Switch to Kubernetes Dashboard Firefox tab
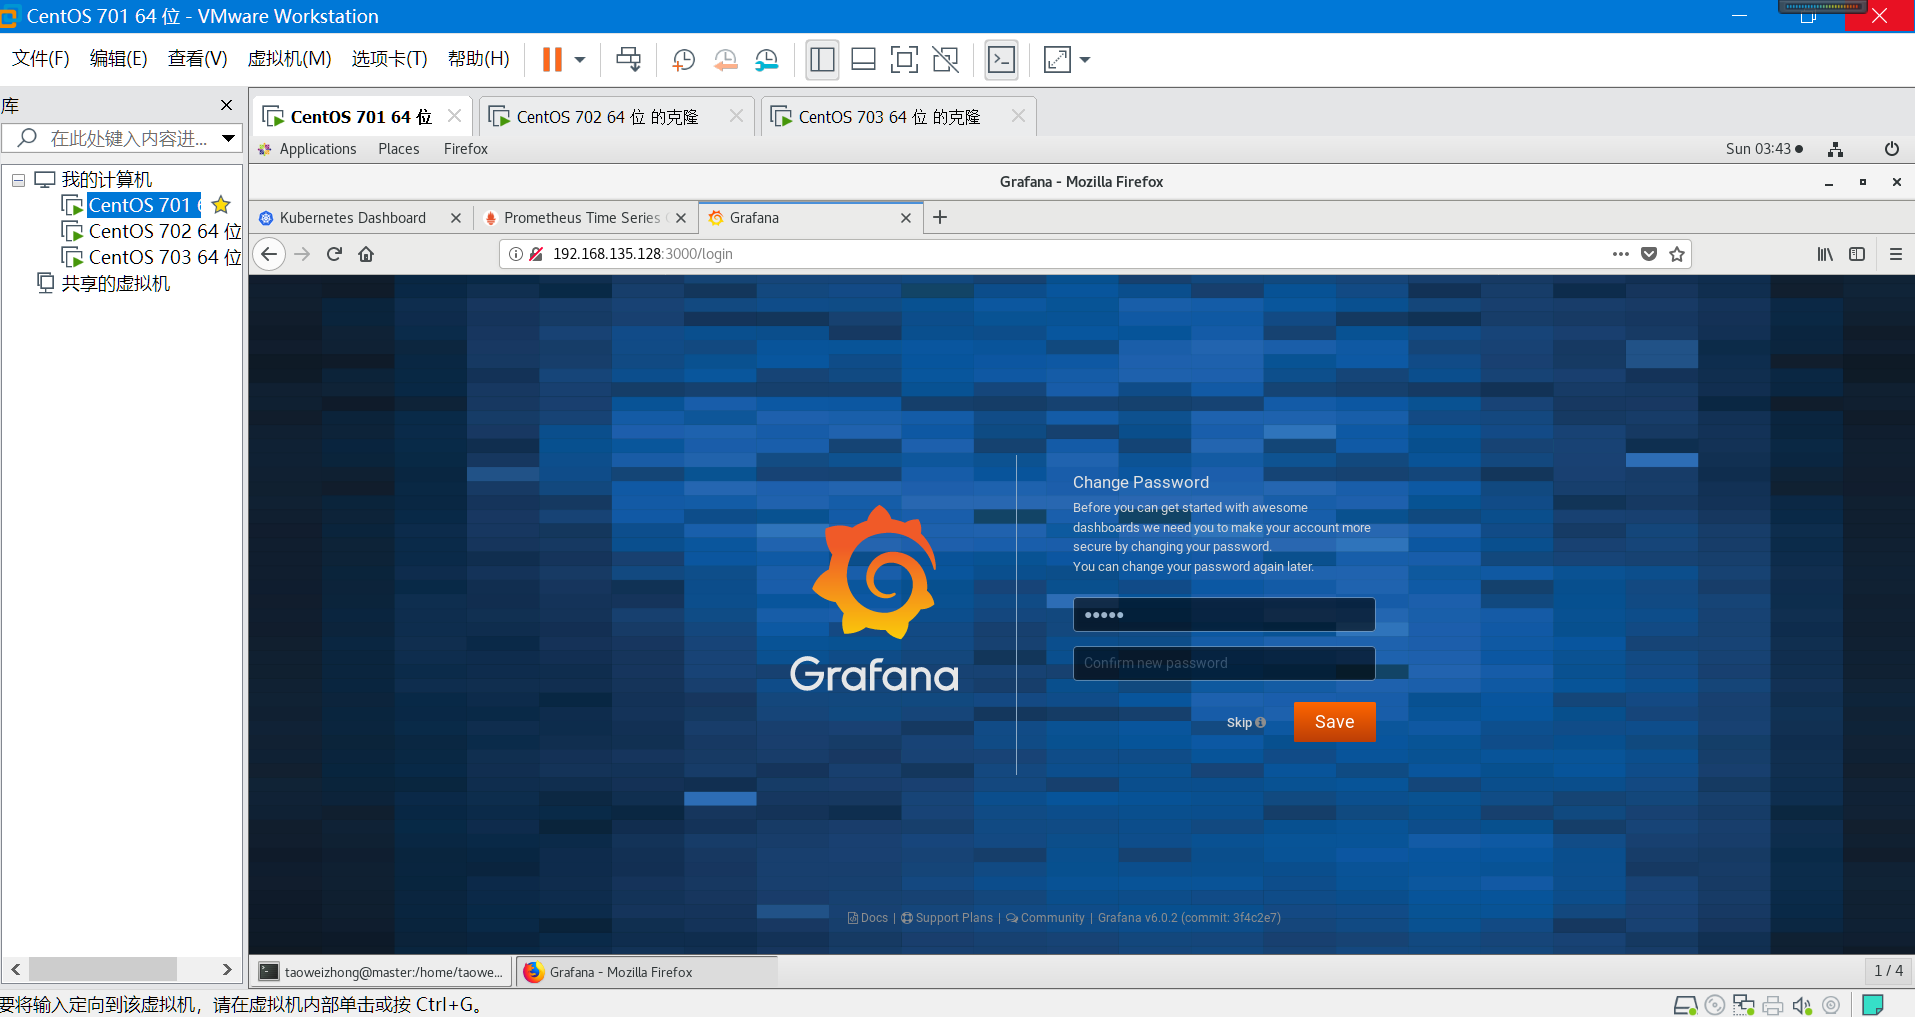Viewport: 1915px width, 1017px height. click(352, 218)
